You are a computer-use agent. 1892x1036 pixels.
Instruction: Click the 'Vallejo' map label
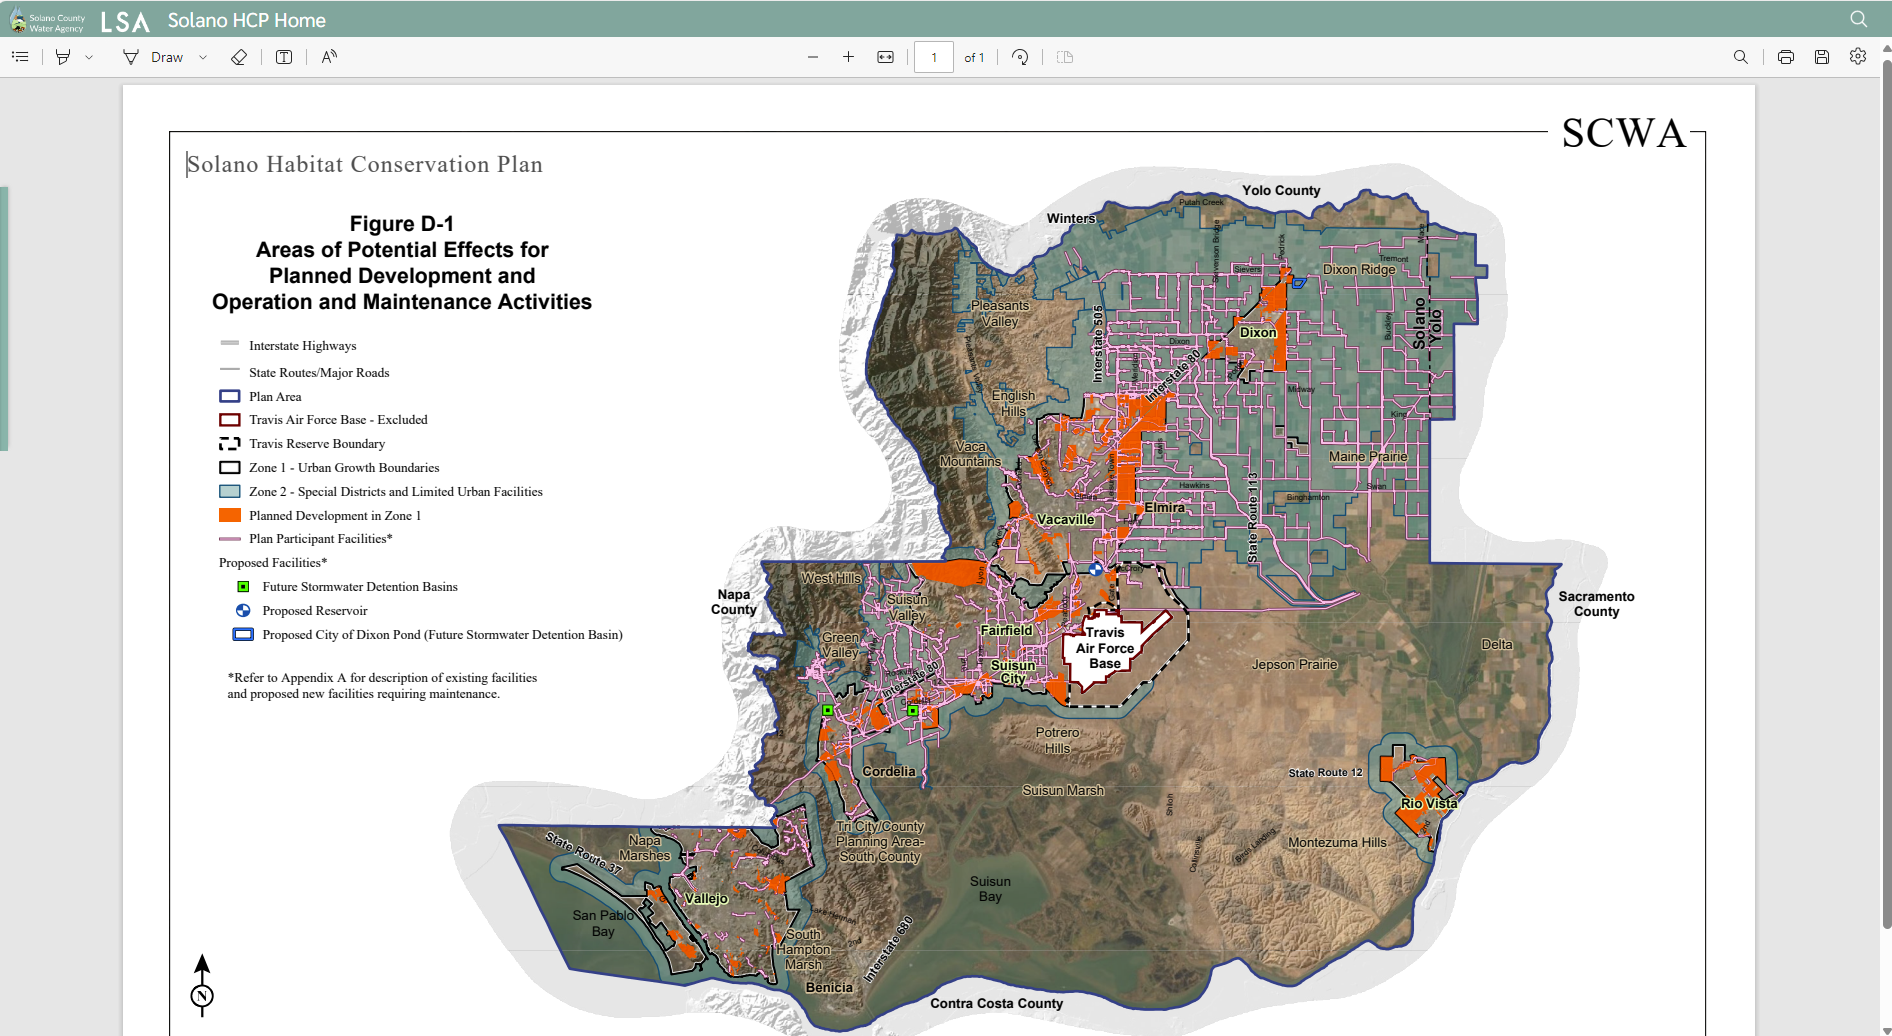(706, 898)
